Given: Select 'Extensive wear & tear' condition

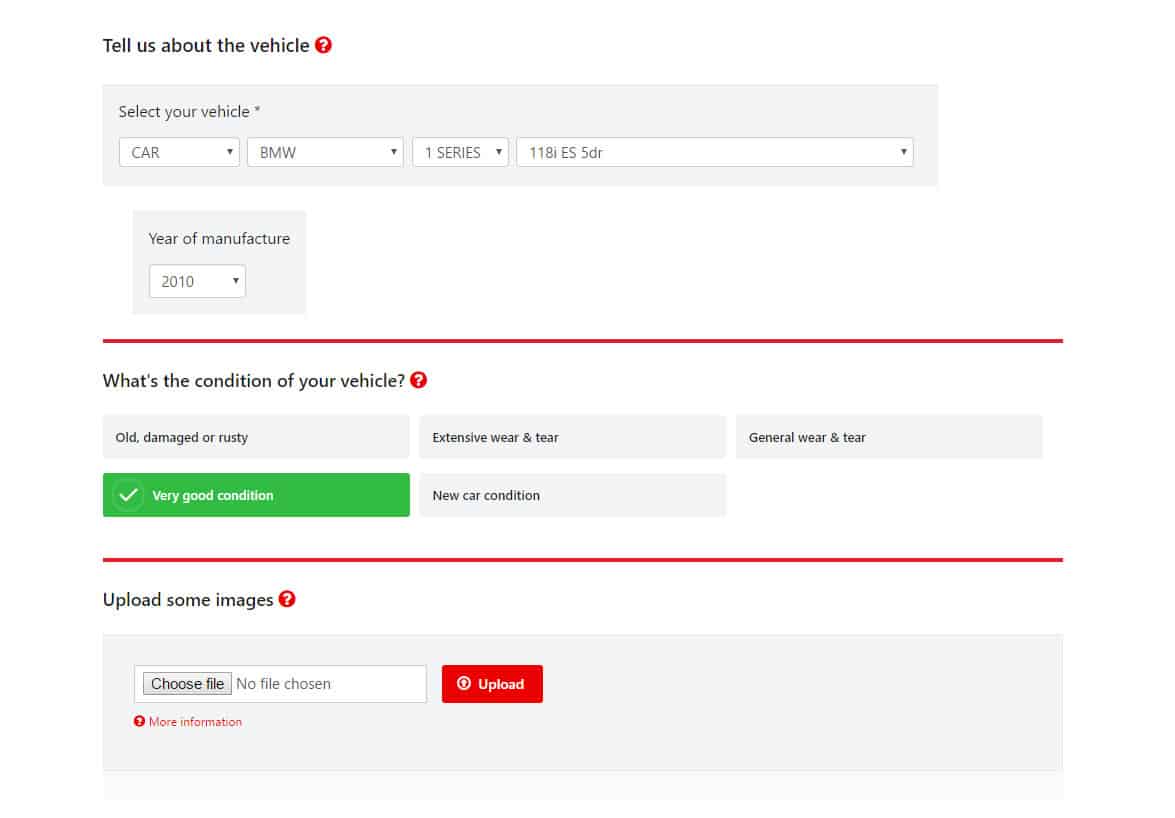Looking at the screenshot, I should [573, 437].
